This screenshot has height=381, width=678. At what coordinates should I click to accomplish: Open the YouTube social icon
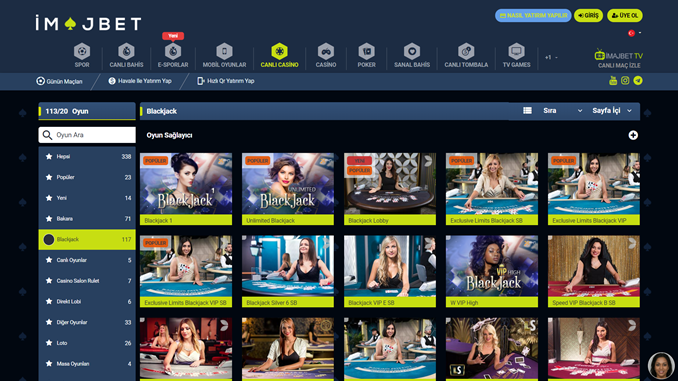pos(613,80)
